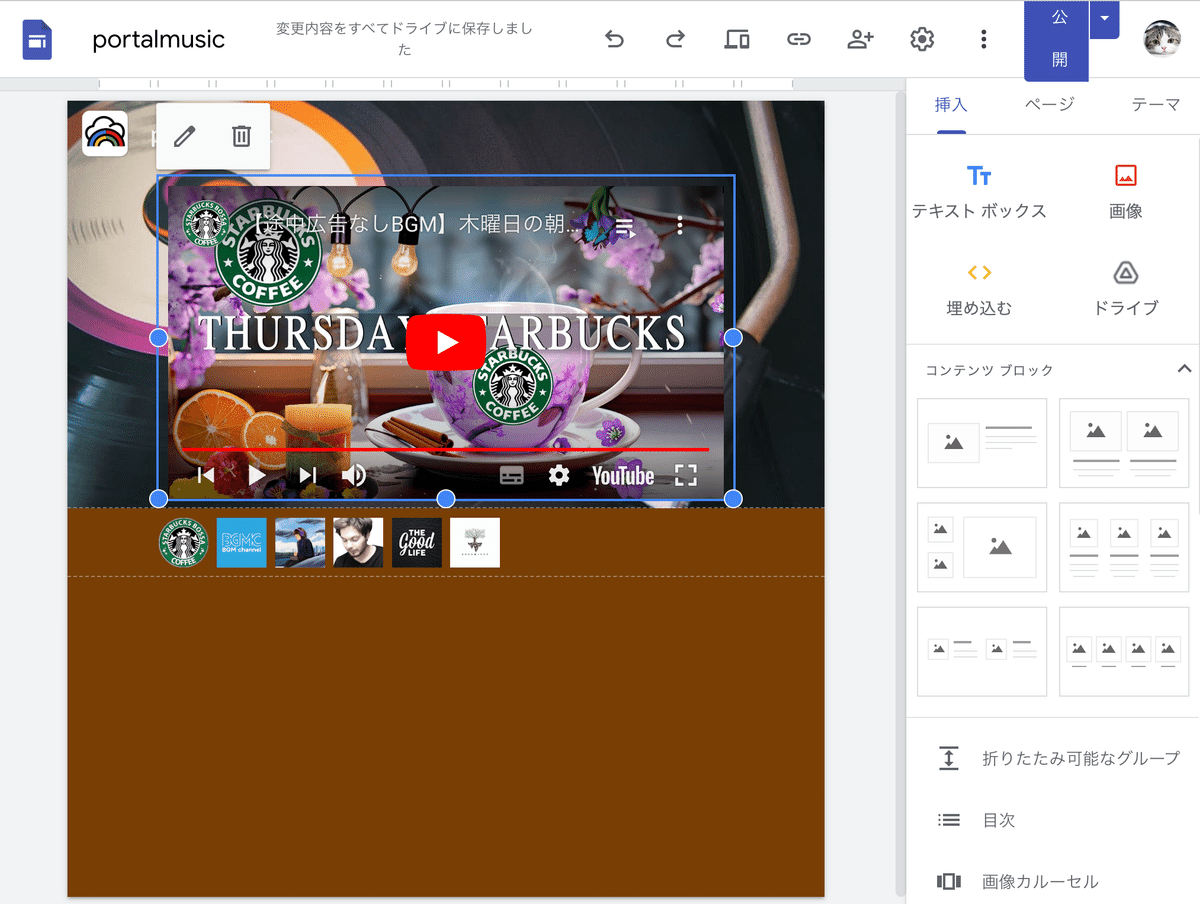Open site settings gear
The height and width of the screenshot is (904, 1200).
(x=922, y=39)
